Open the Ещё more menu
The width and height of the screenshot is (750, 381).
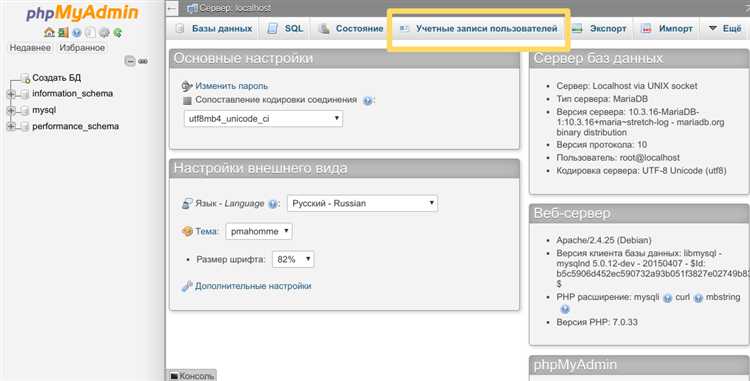point(725,29)
